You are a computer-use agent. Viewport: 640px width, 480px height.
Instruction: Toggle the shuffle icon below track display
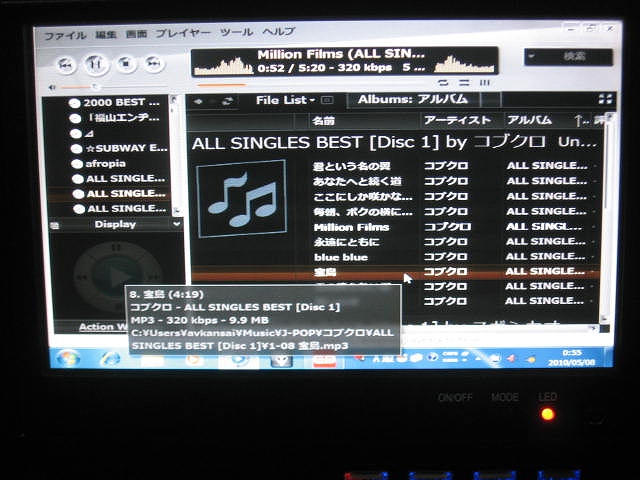[x=441, y=82]
